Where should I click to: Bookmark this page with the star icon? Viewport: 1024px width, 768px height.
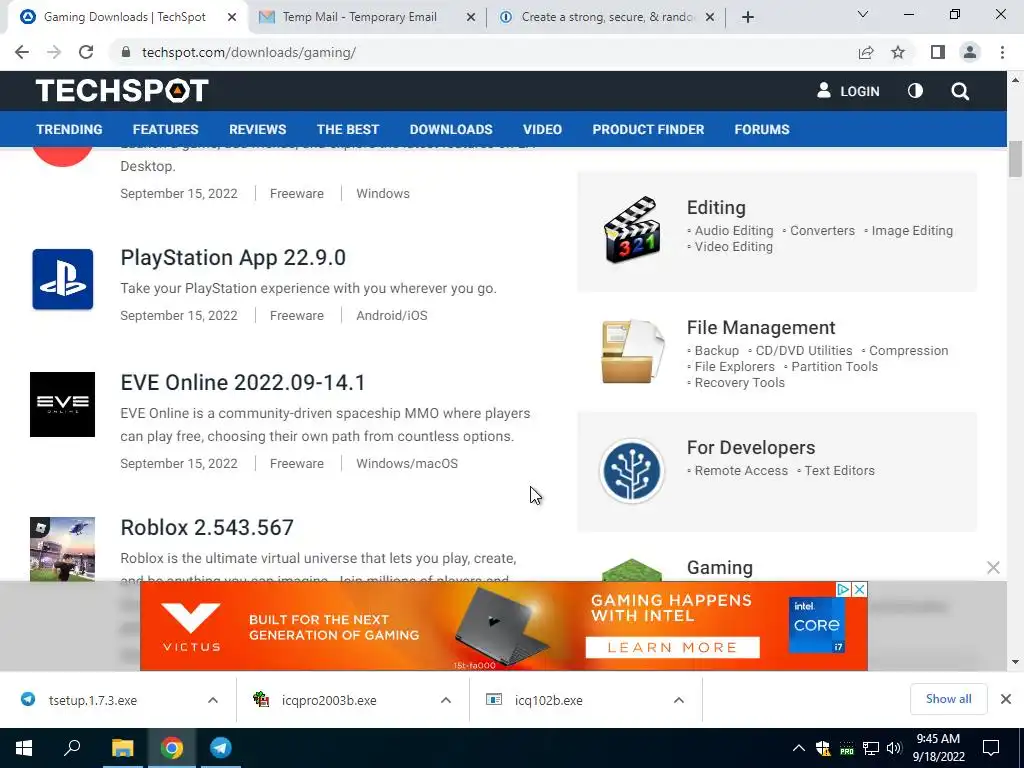click(x=899, y=52)
